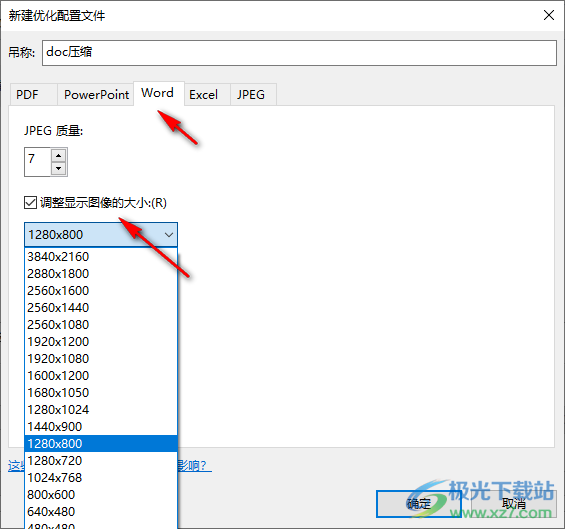Pick 1680x1050 in the dropdown list

[x=101, y=392]
